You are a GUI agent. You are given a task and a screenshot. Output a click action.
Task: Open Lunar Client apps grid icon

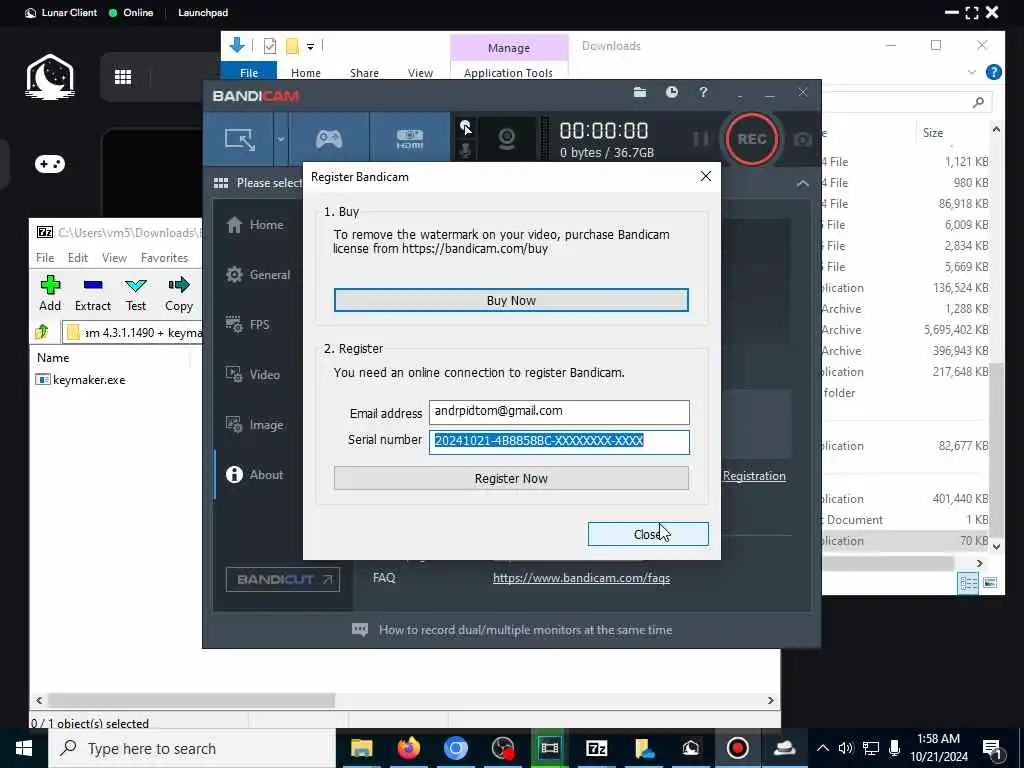(123, 77)
